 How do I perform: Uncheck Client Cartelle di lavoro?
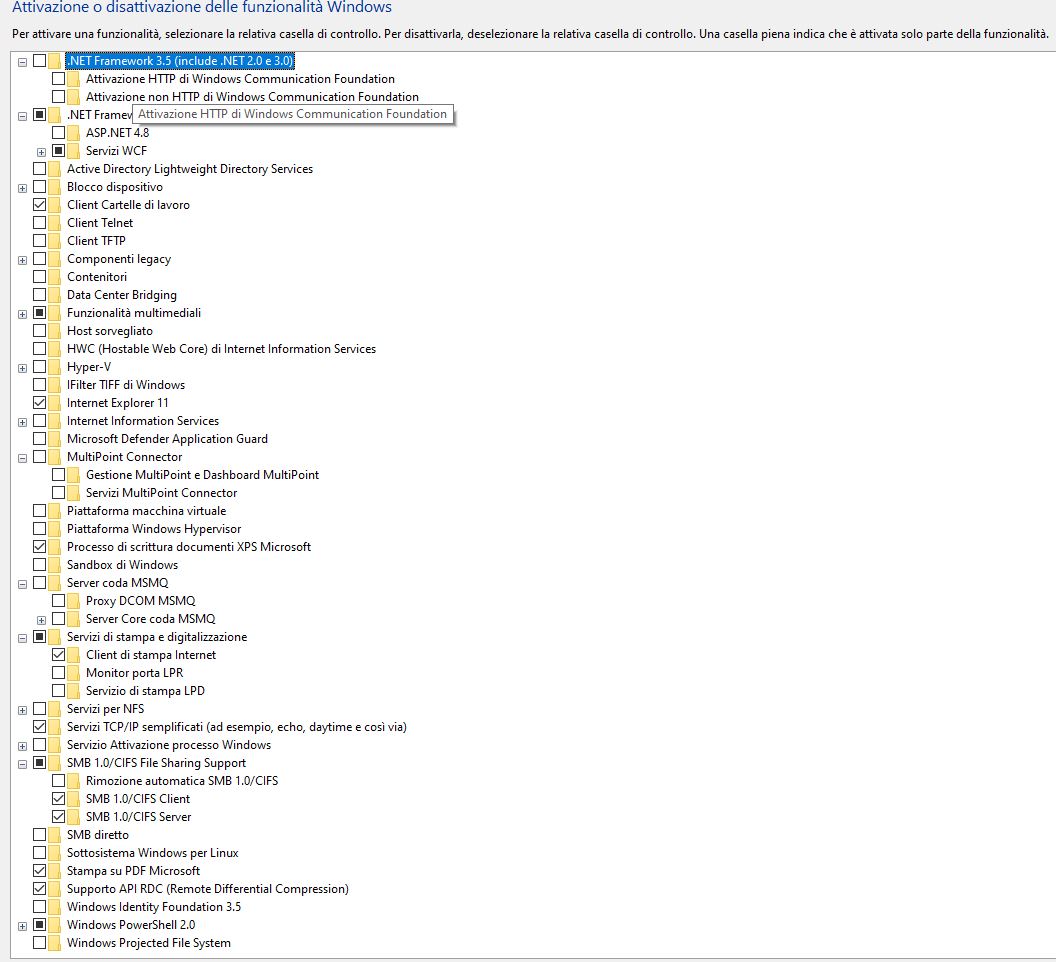click(40, 205)
